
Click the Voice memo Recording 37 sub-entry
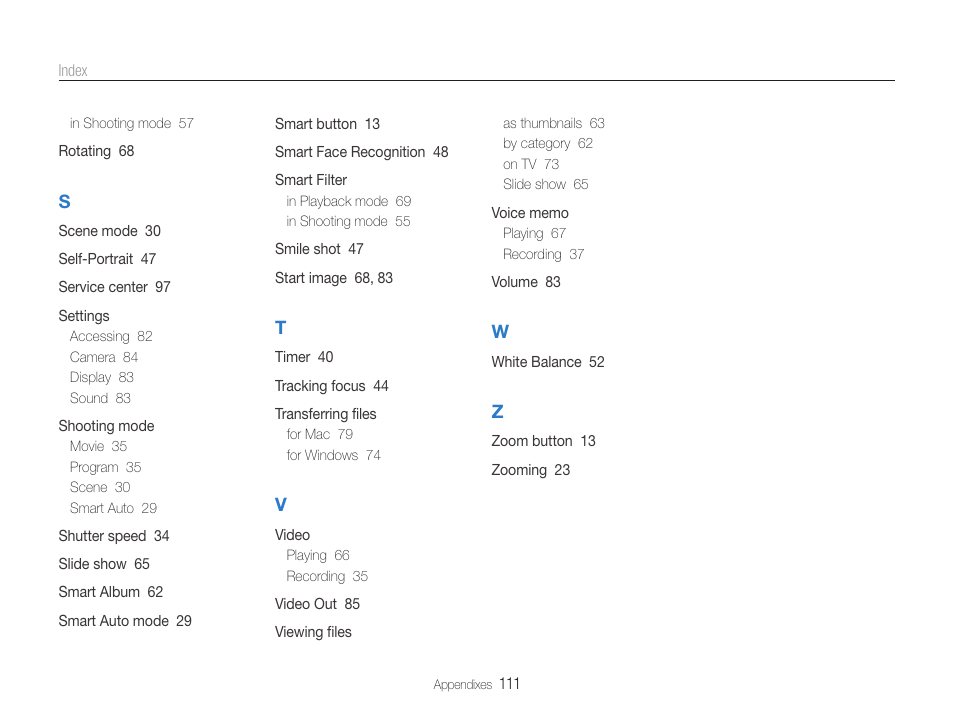[x=543, y=254]
